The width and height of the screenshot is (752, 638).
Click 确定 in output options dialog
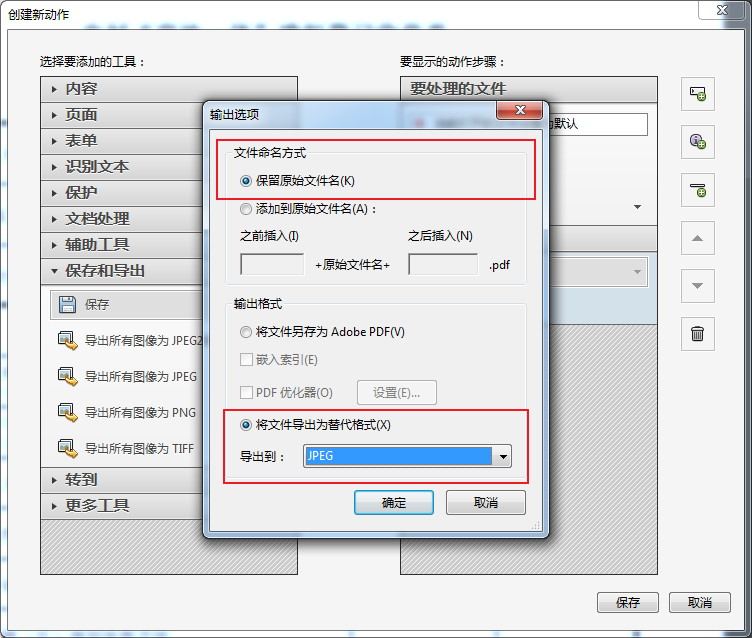tap(394, 503)
